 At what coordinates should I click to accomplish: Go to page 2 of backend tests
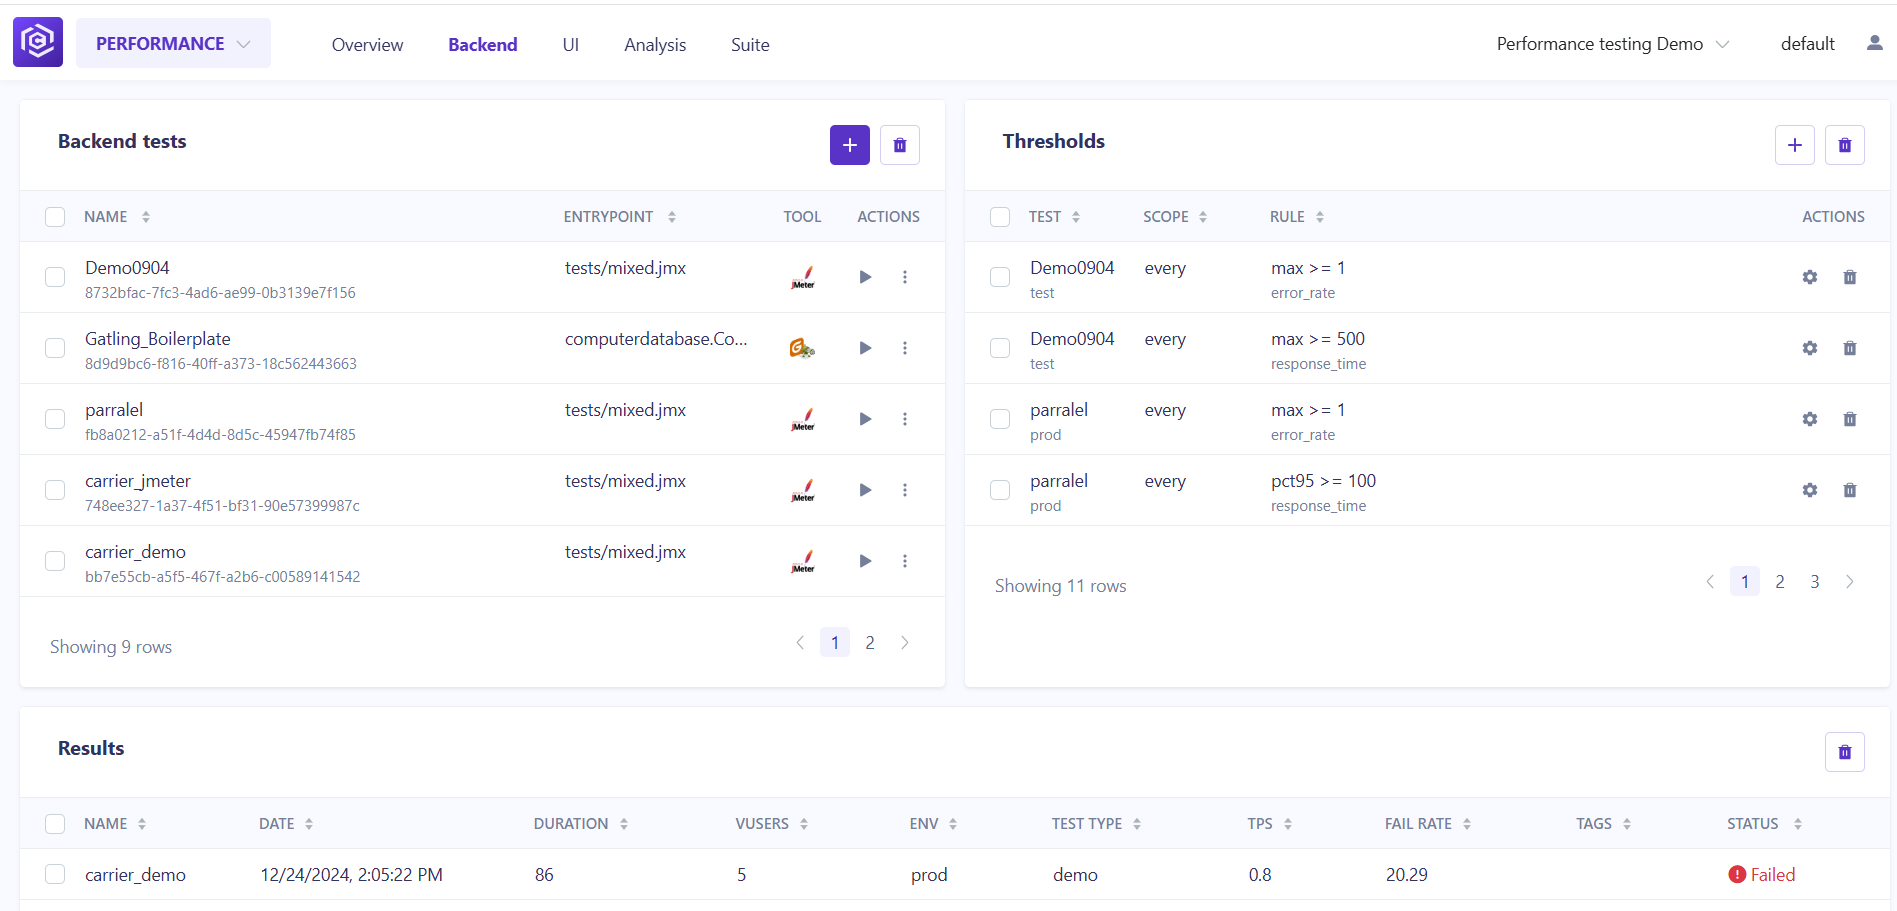pyautogui.click(x=870, y=643)
